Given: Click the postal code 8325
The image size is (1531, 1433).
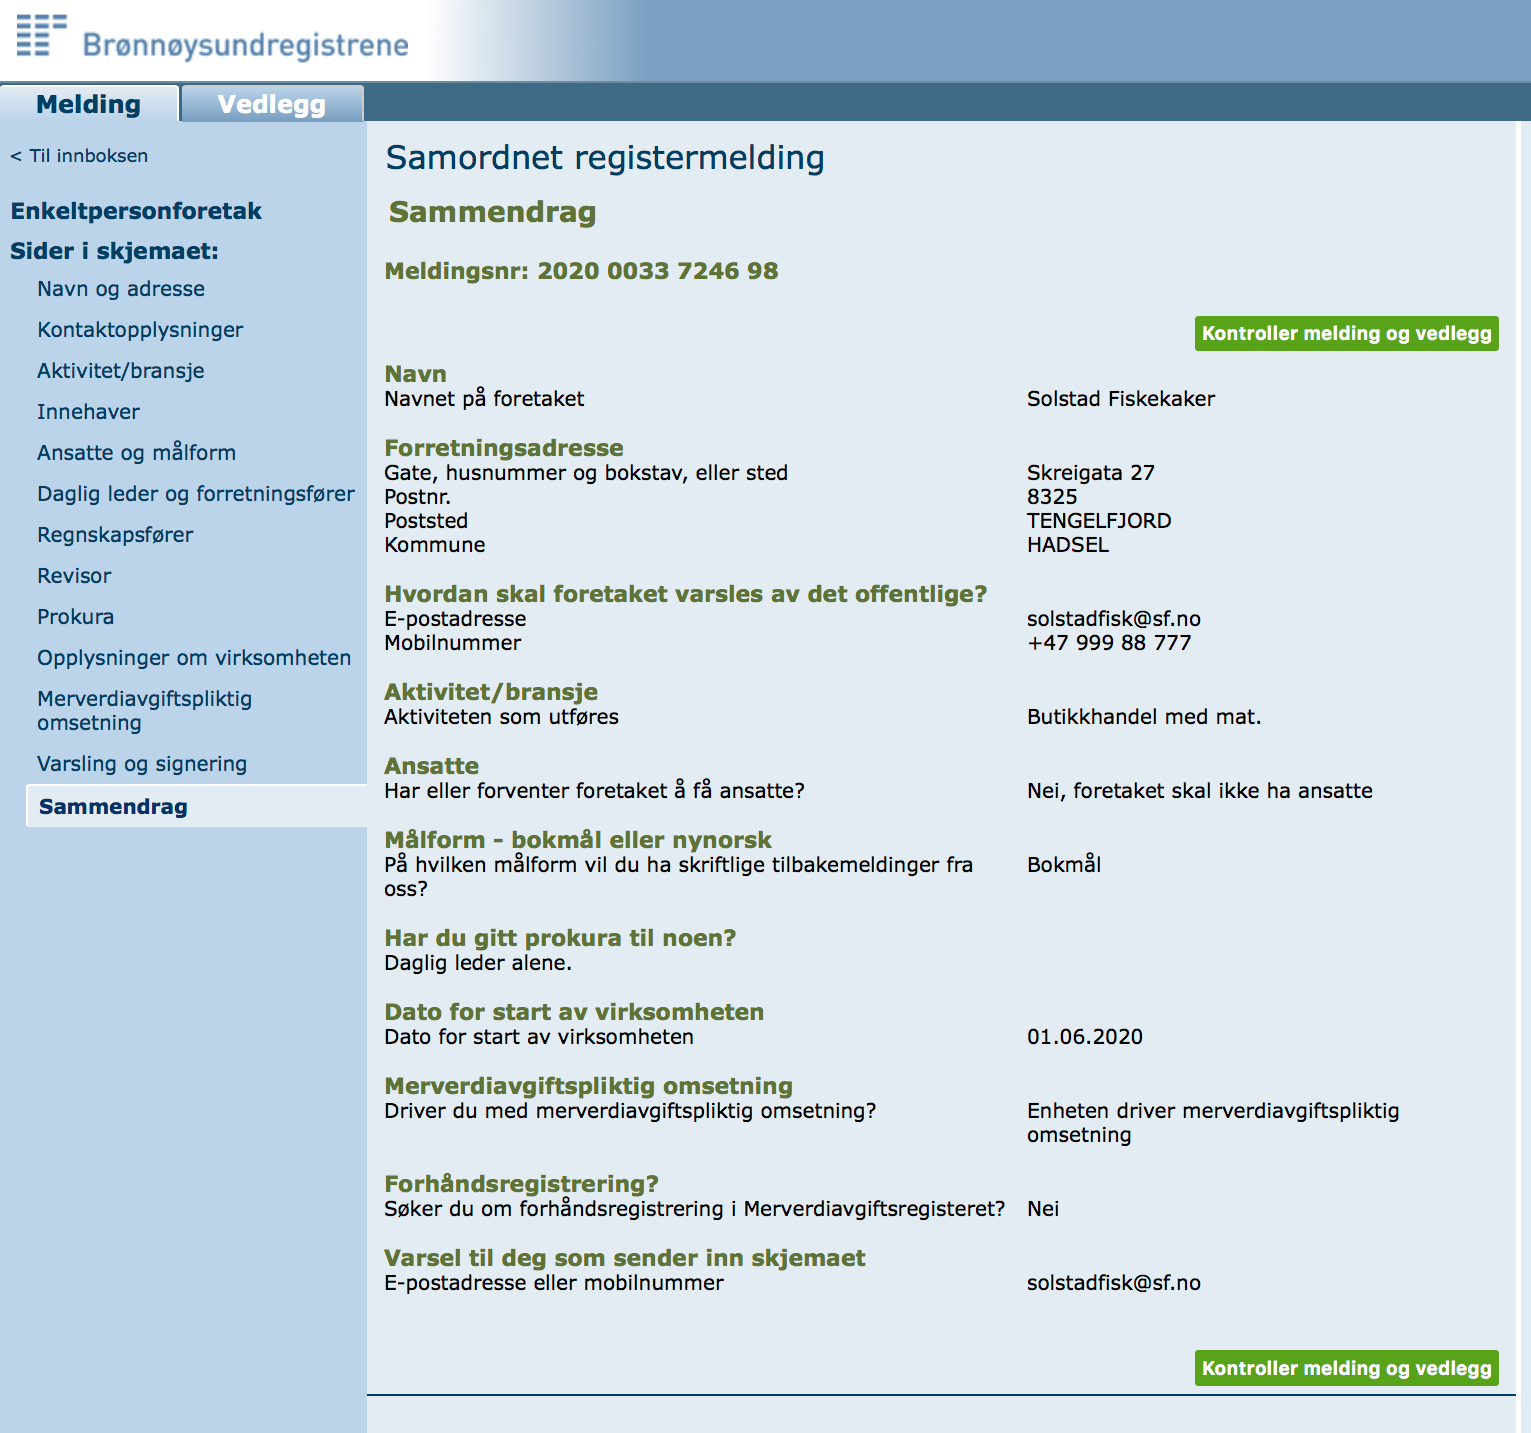Looking at the screenshot, I should pos(1052,497).
